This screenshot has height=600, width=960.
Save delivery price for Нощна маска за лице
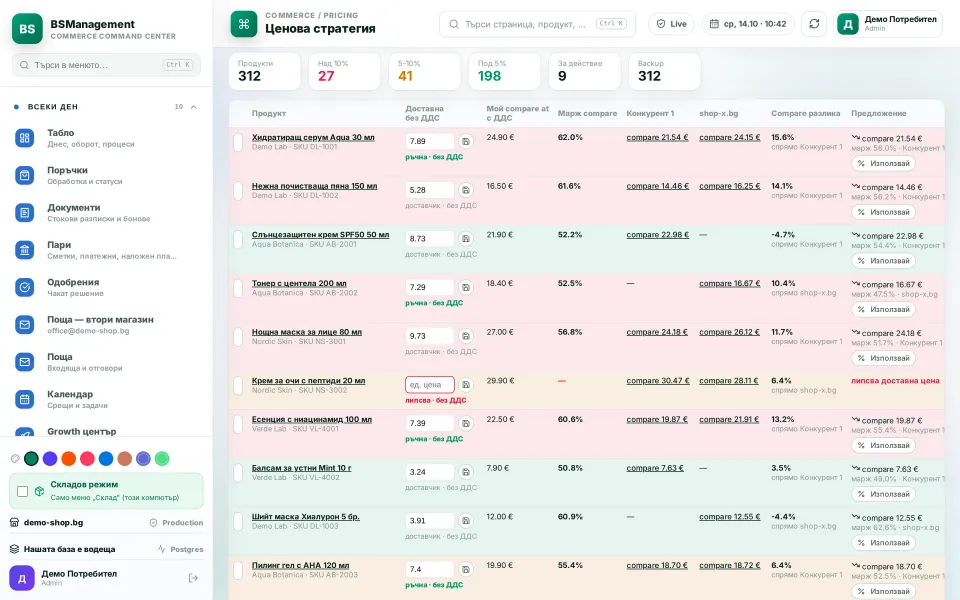point(466,336)
